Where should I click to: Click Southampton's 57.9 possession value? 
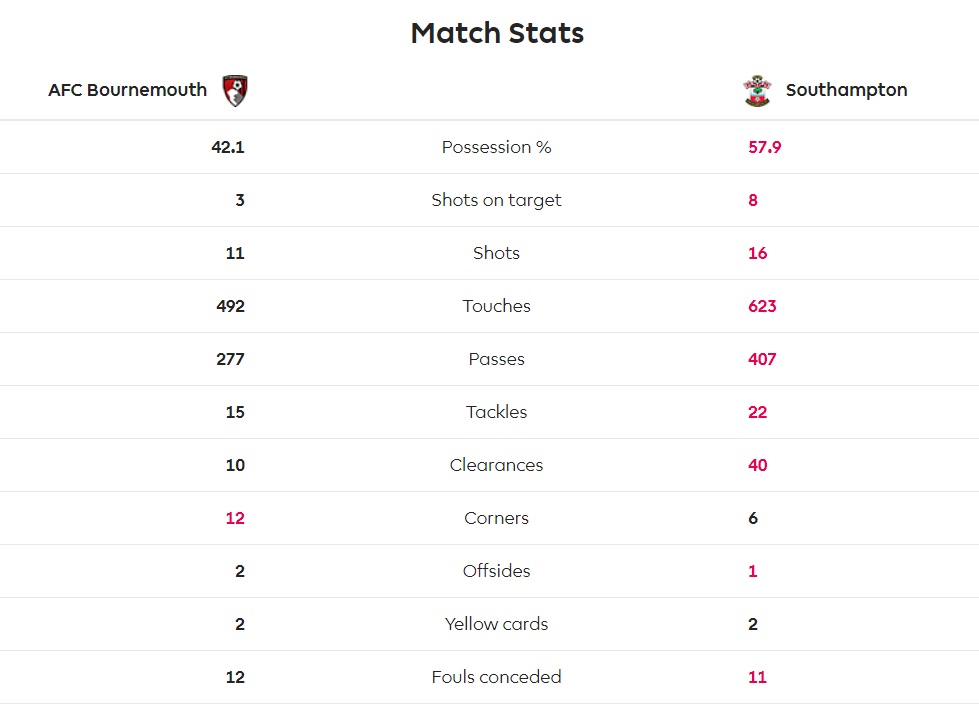pyautogui.click(x=764, y=147)
